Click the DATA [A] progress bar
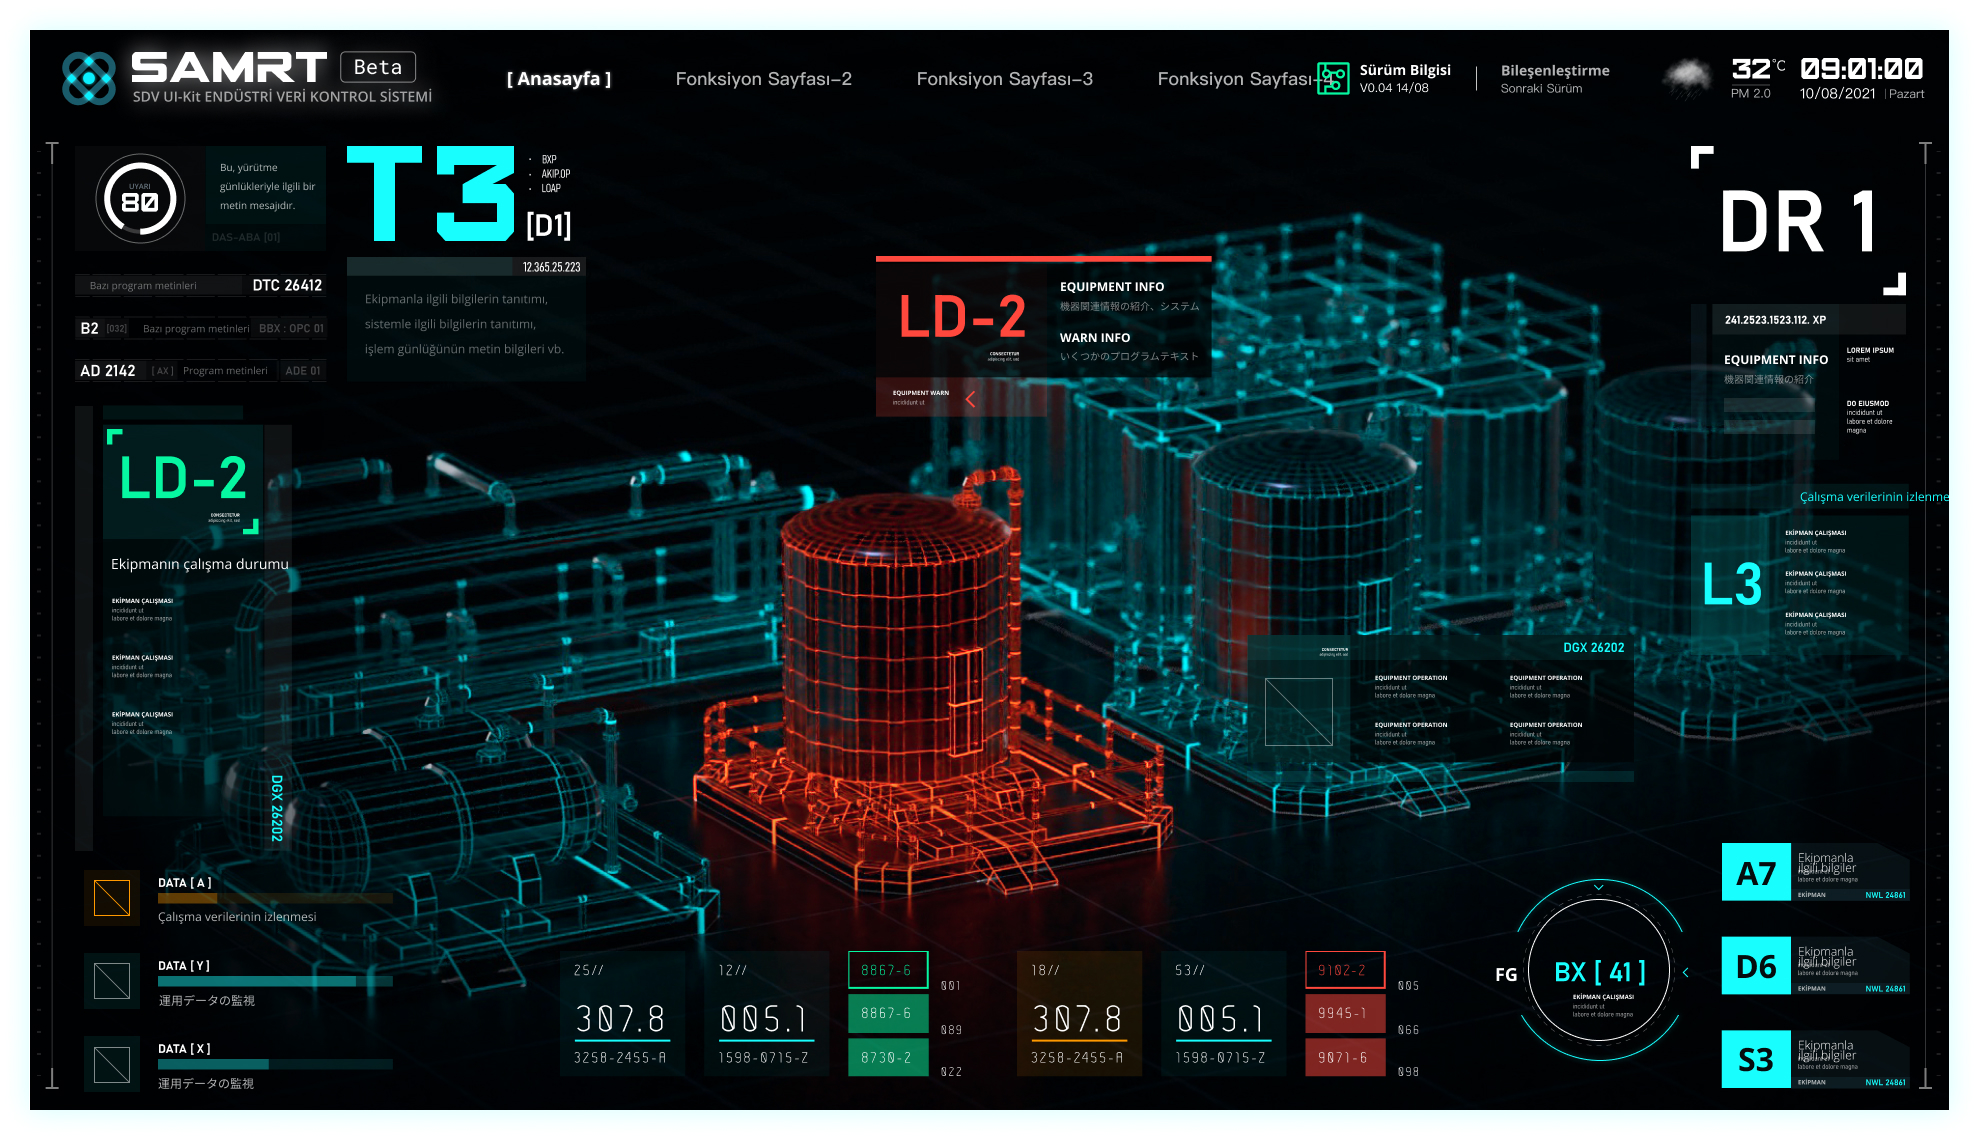 click(x=275, y=898)
